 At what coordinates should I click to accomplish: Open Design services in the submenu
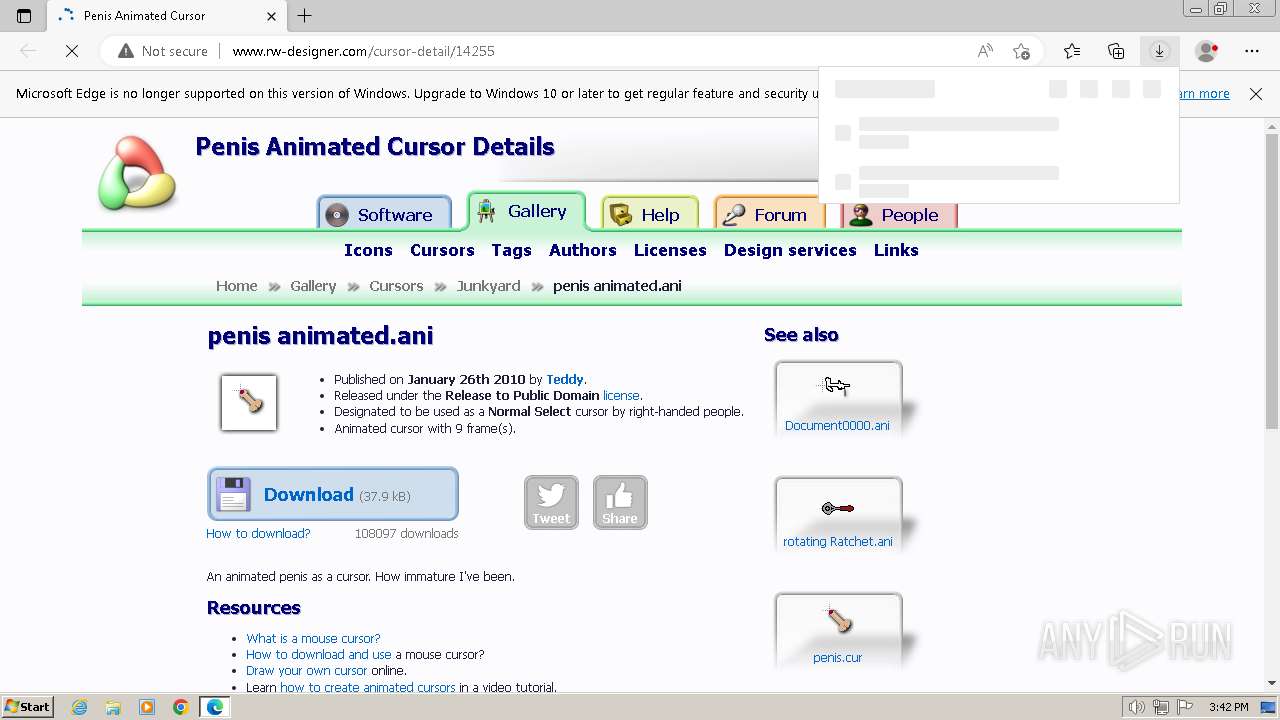tap(790, 250)
